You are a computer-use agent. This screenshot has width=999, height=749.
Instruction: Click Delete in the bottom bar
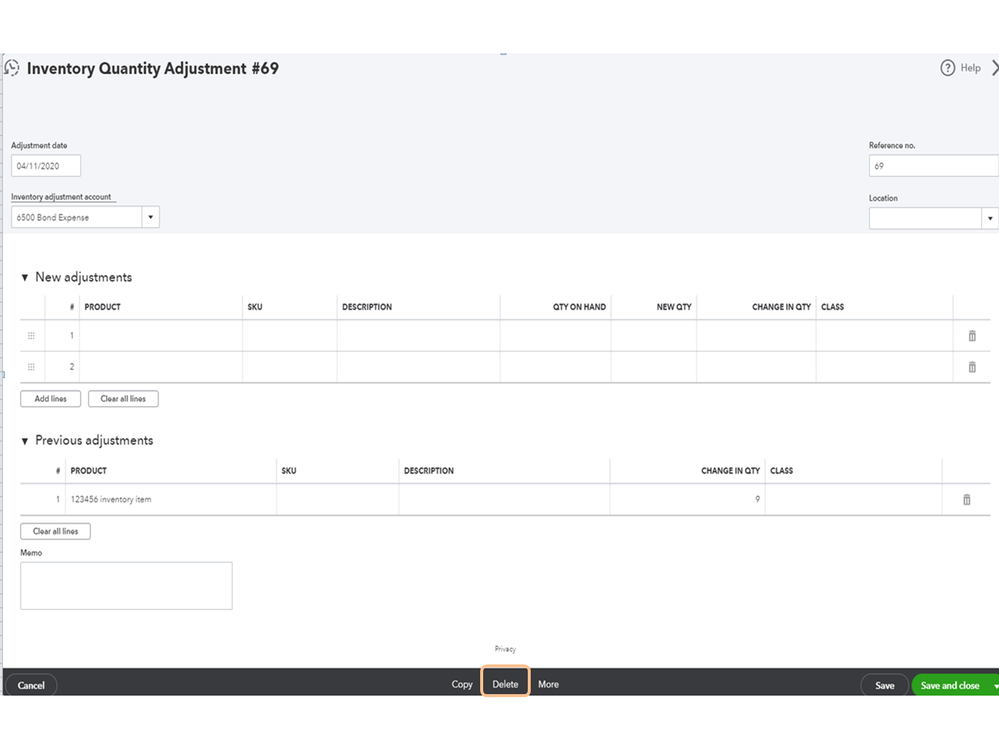pos(505,684)
